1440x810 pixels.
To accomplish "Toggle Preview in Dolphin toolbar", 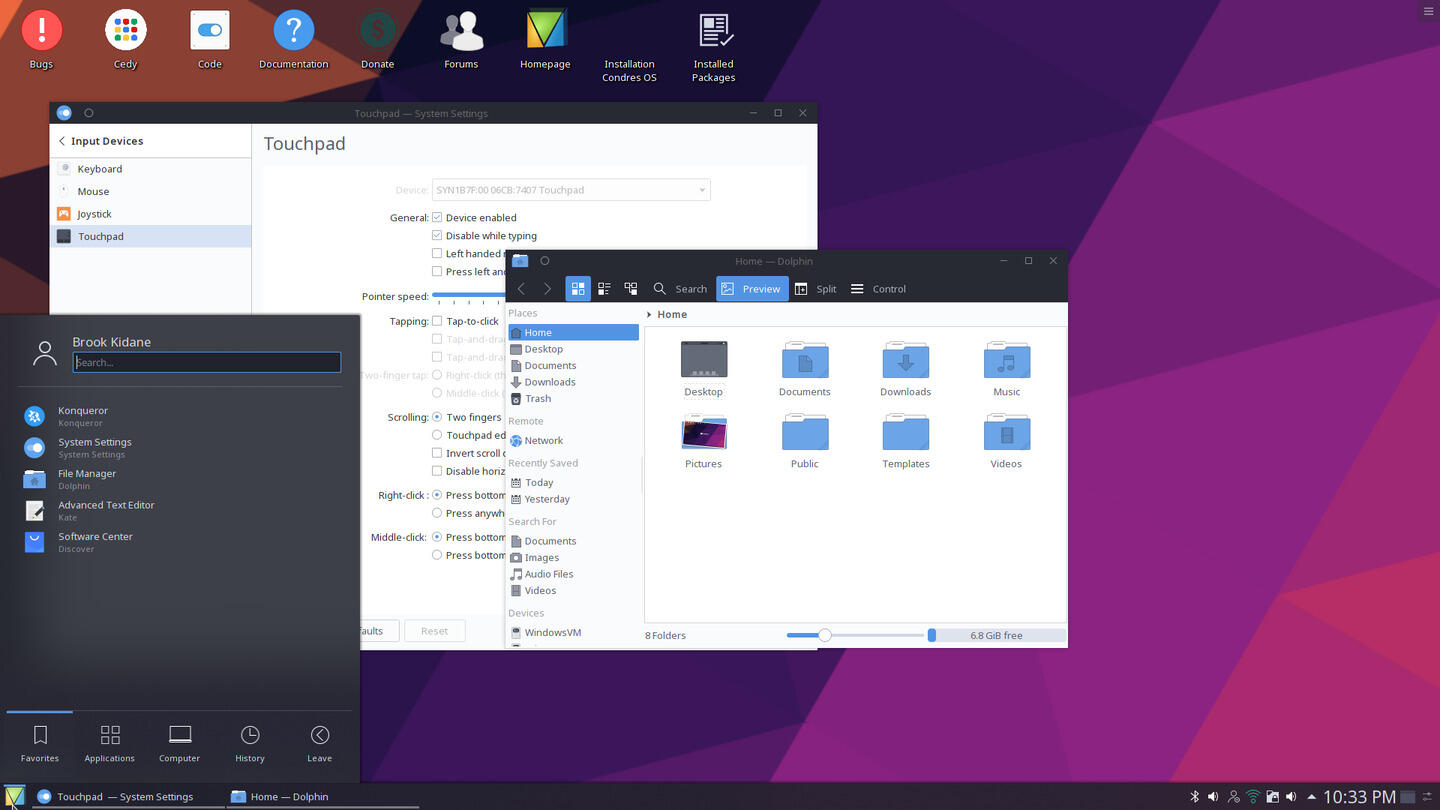I will pyautogui.click(x=752, y=289).
